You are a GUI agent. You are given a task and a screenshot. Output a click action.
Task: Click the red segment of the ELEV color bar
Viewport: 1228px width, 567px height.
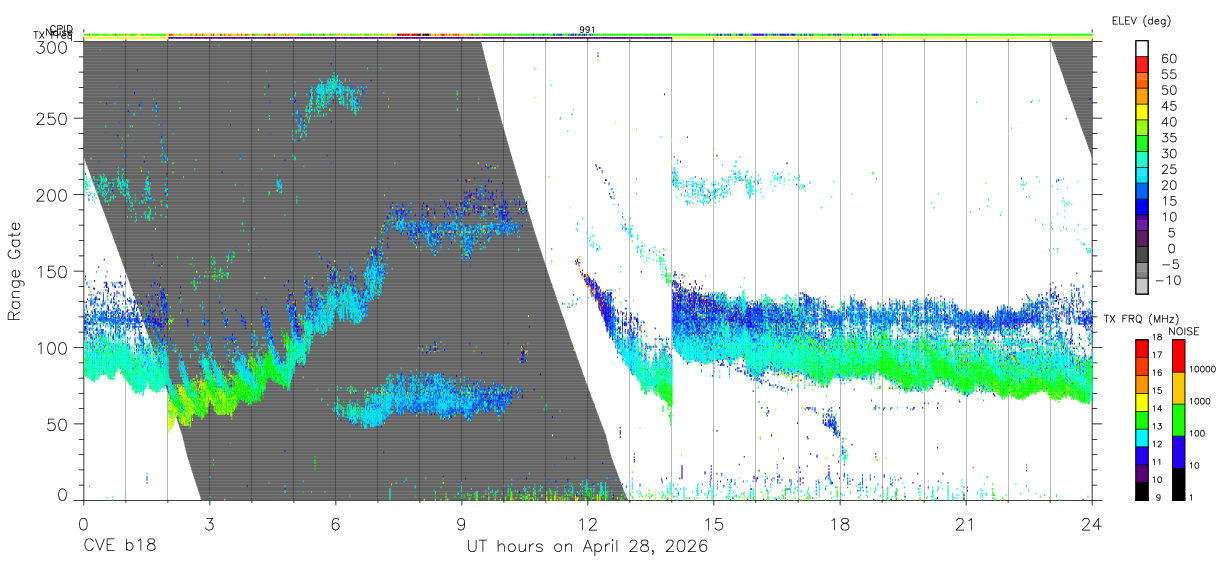coord(1143,65)
